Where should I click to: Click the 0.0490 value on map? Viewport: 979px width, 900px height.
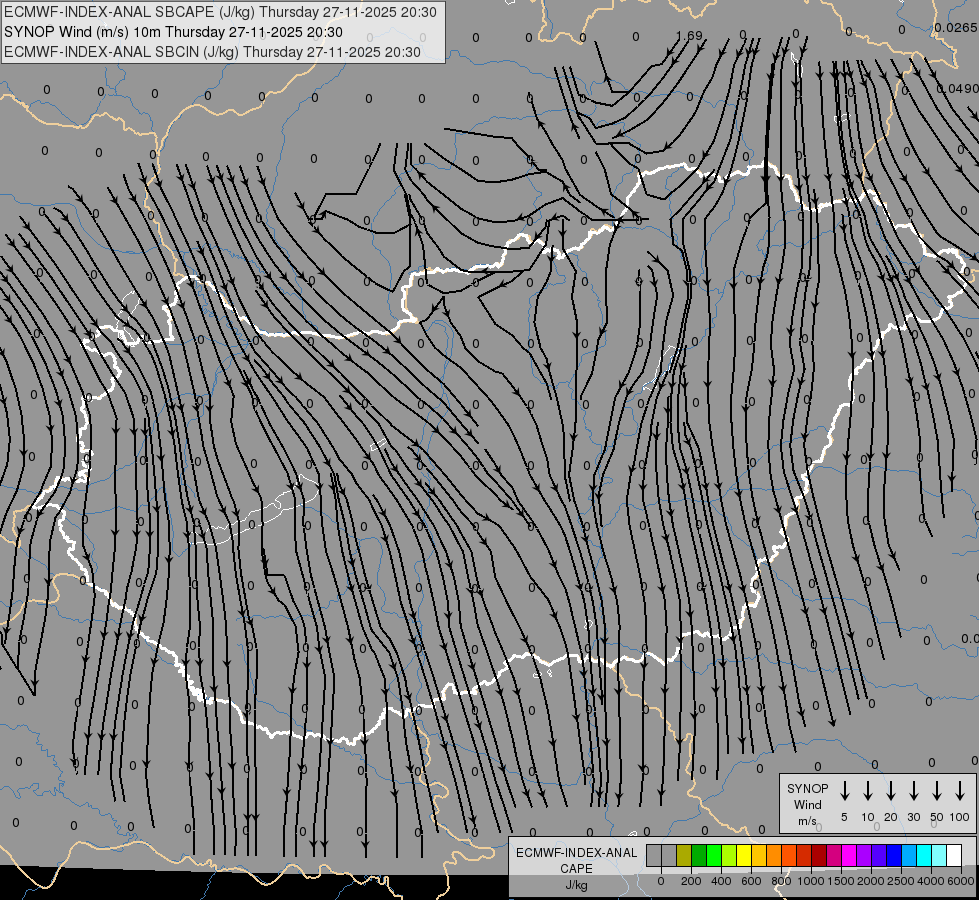[957, 89]
